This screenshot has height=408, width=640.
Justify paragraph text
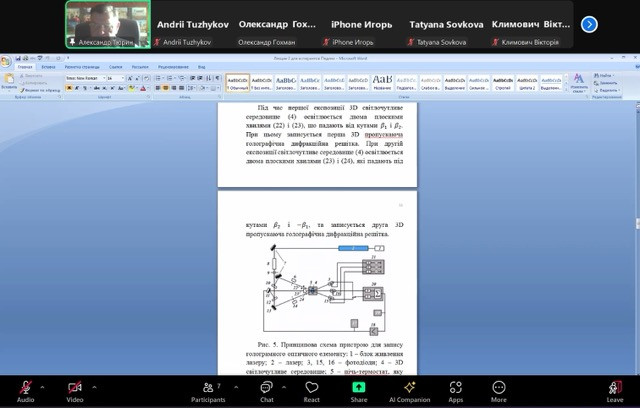coord(181,88)
